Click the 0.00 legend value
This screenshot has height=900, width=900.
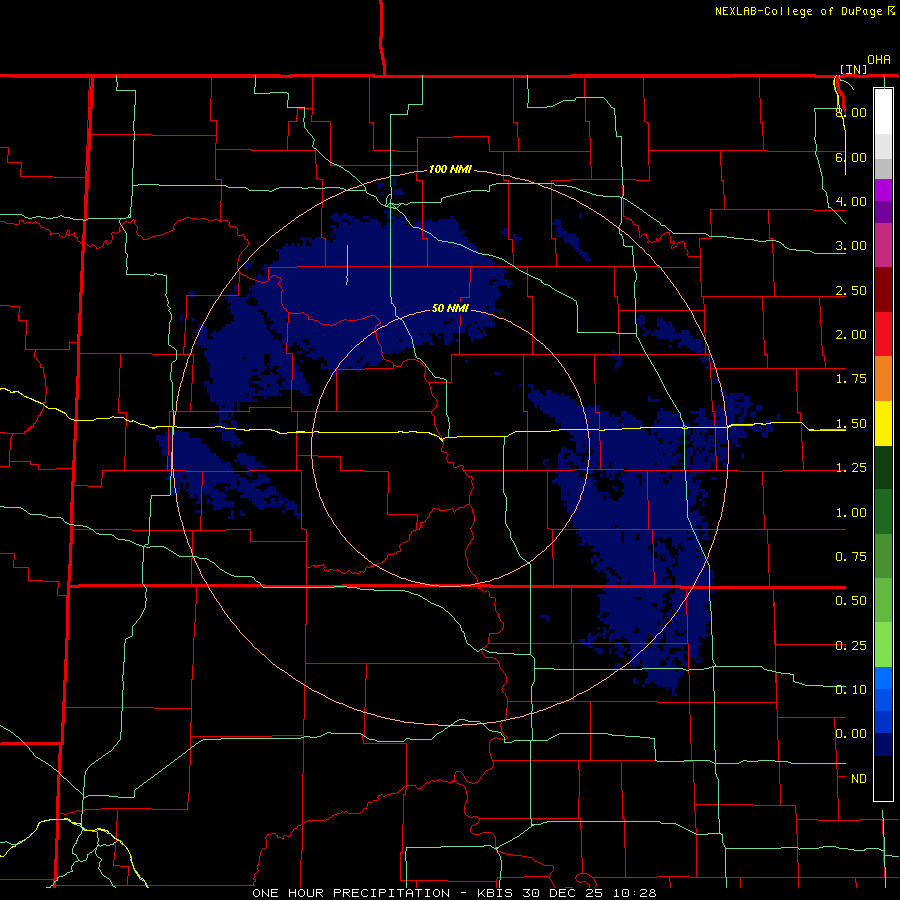[x=851, y=734]
